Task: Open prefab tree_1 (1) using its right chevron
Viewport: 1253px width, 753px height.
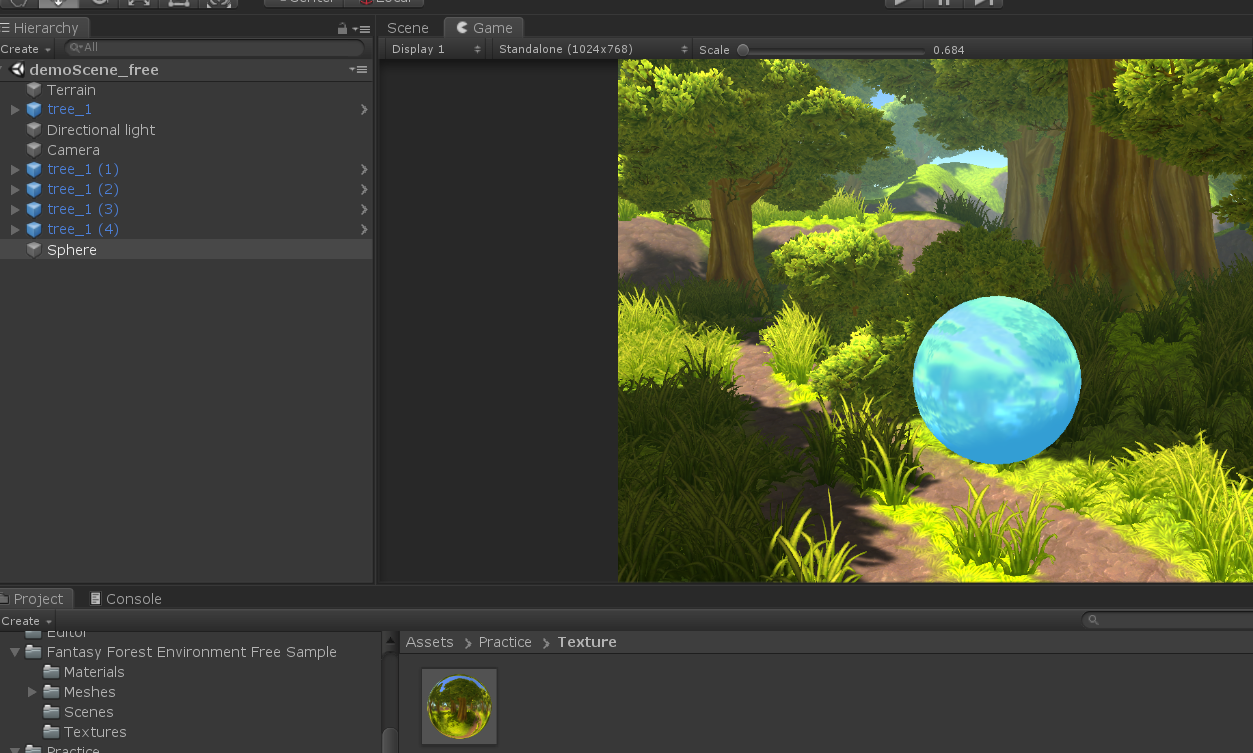Action: (x=364, y=169)
